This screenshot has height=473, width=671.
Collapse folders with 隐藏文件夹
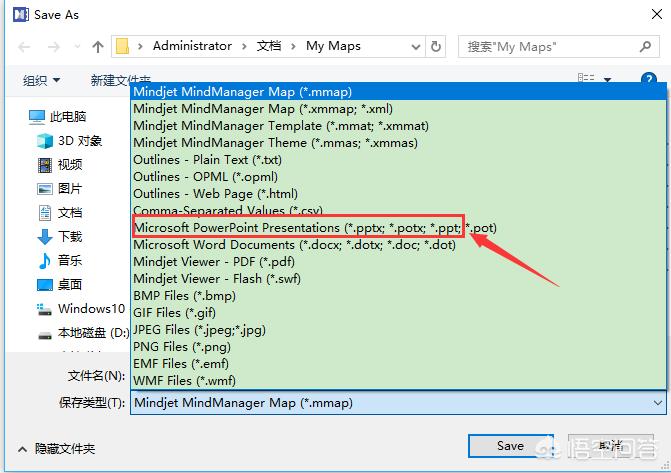56,449
